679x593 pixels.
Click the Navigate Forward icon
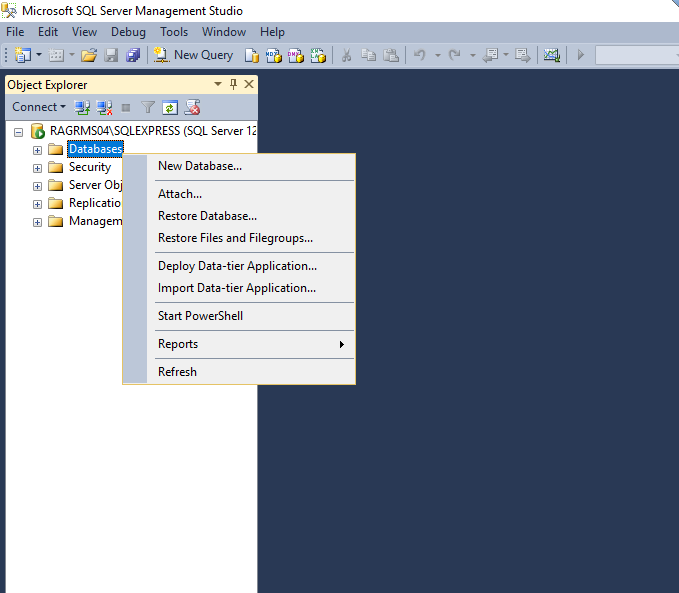(523, 55)
